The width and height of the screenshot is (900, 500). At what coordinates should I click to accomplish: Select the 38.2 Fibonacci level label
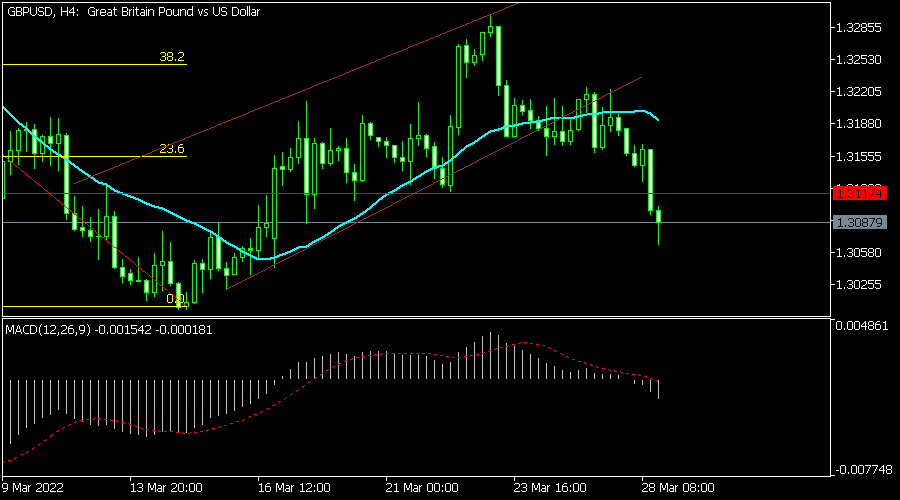pyautogui.click(x=172, y=56)
